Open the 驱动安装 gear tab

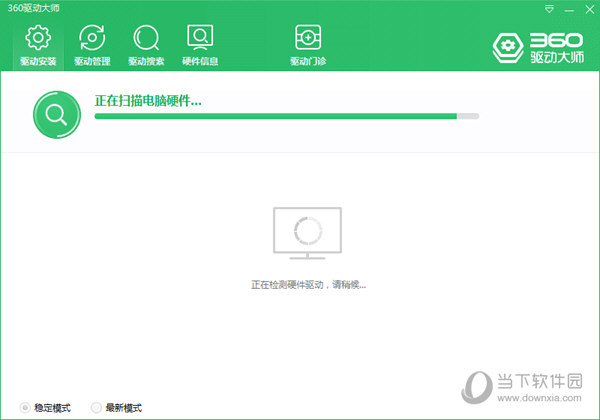click(x=38, y=45)
